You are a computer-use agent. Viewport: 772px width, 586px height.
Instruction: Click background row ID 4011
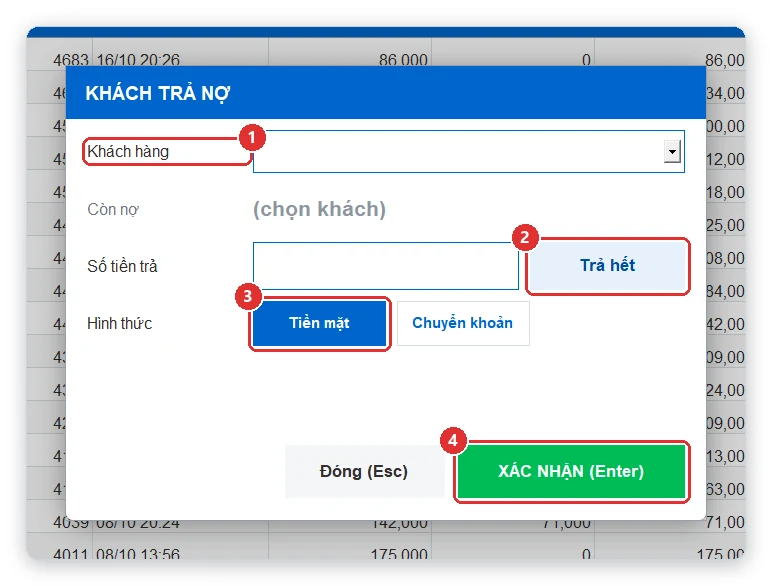pos(70,554)
